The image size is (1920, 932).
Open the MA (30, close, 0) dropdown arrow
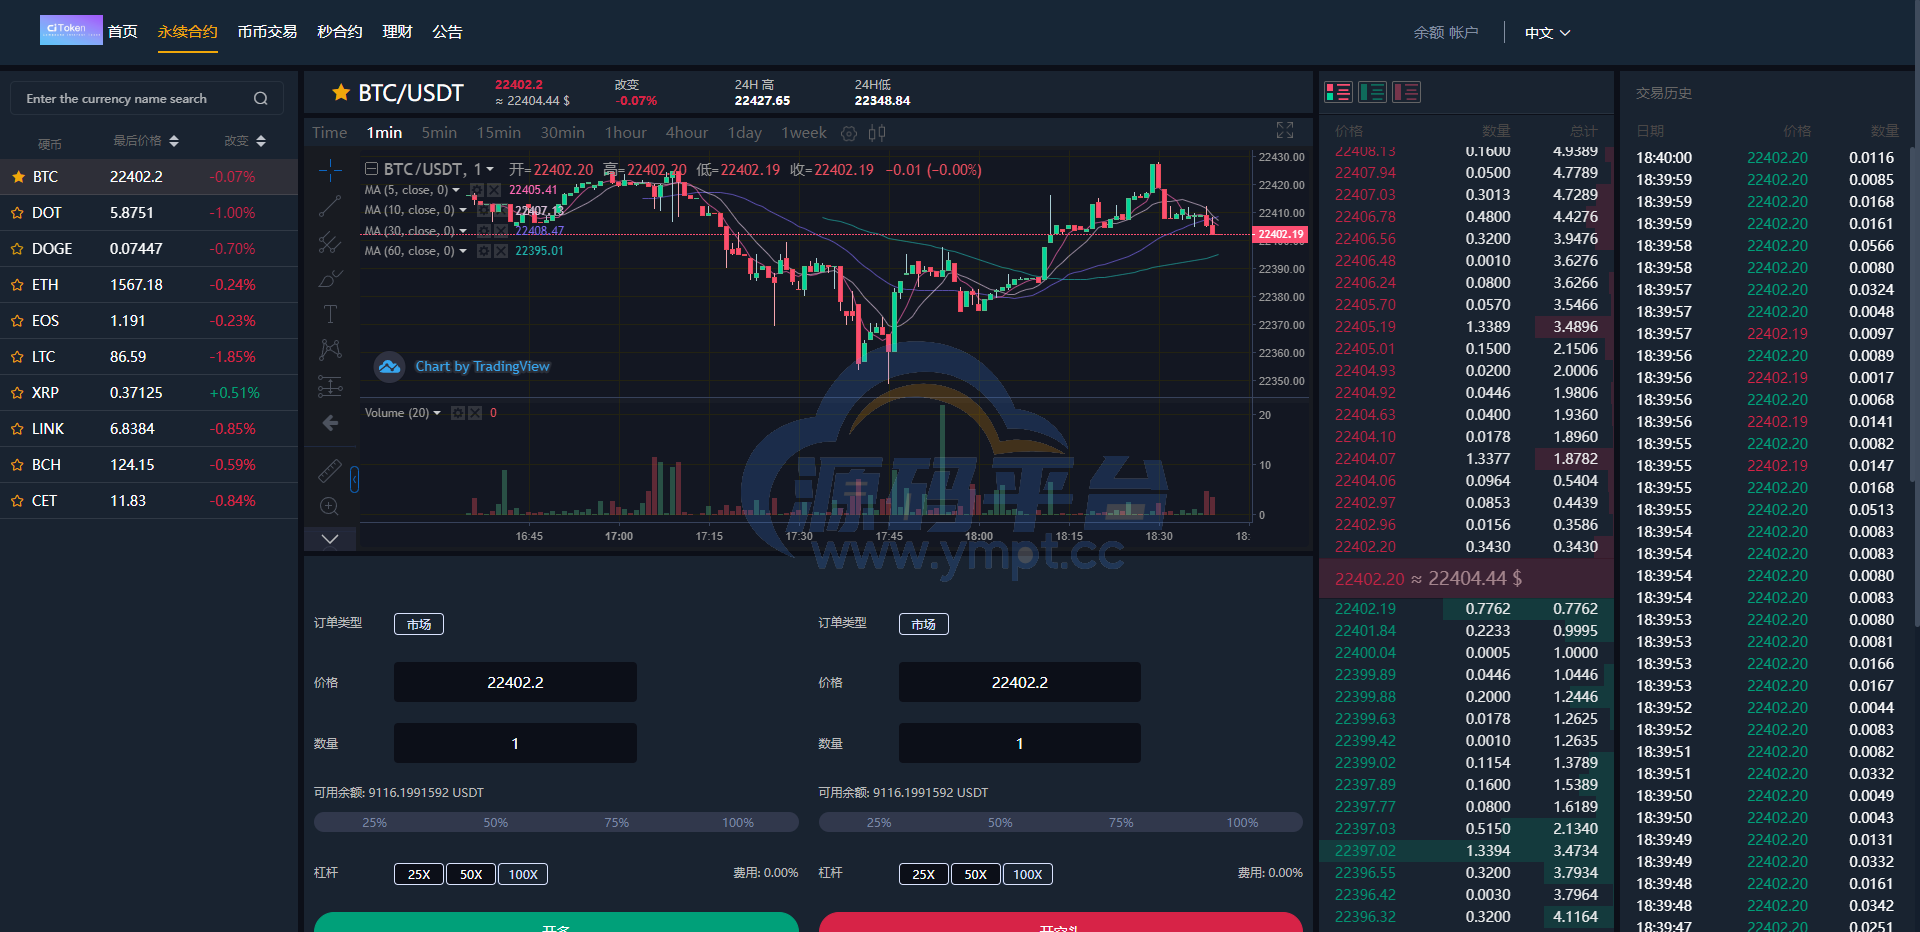(463, 231)
